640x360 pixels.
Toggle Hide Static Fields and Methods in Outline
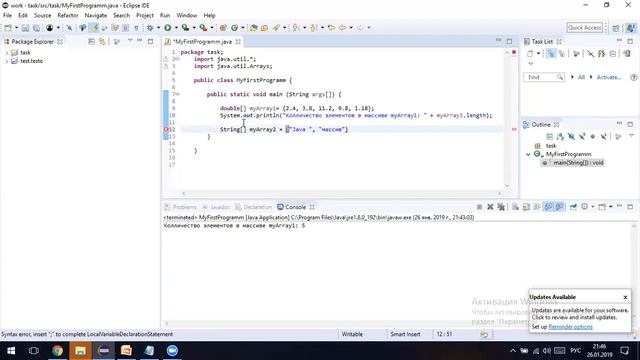point(582,136)
